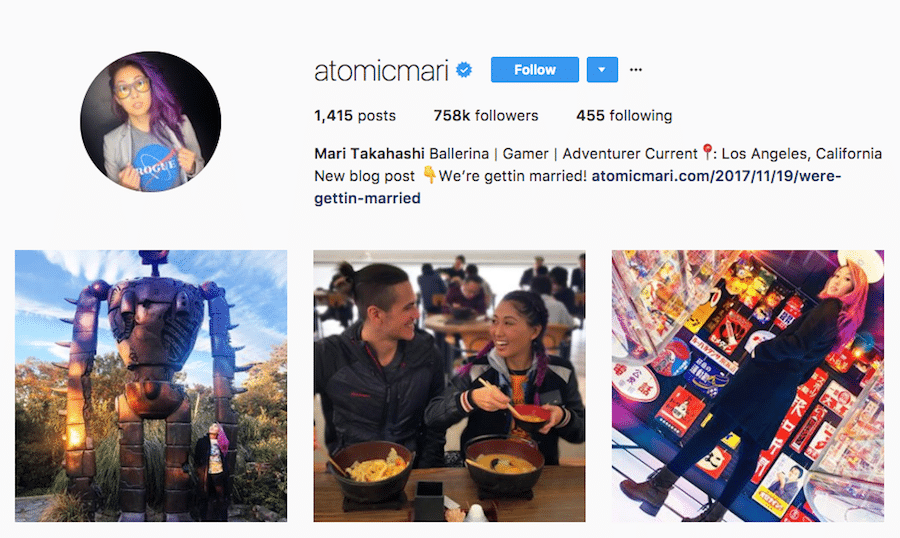
Task: Open atomicmari's circular profile picture
Action: [x=150, y=122]
